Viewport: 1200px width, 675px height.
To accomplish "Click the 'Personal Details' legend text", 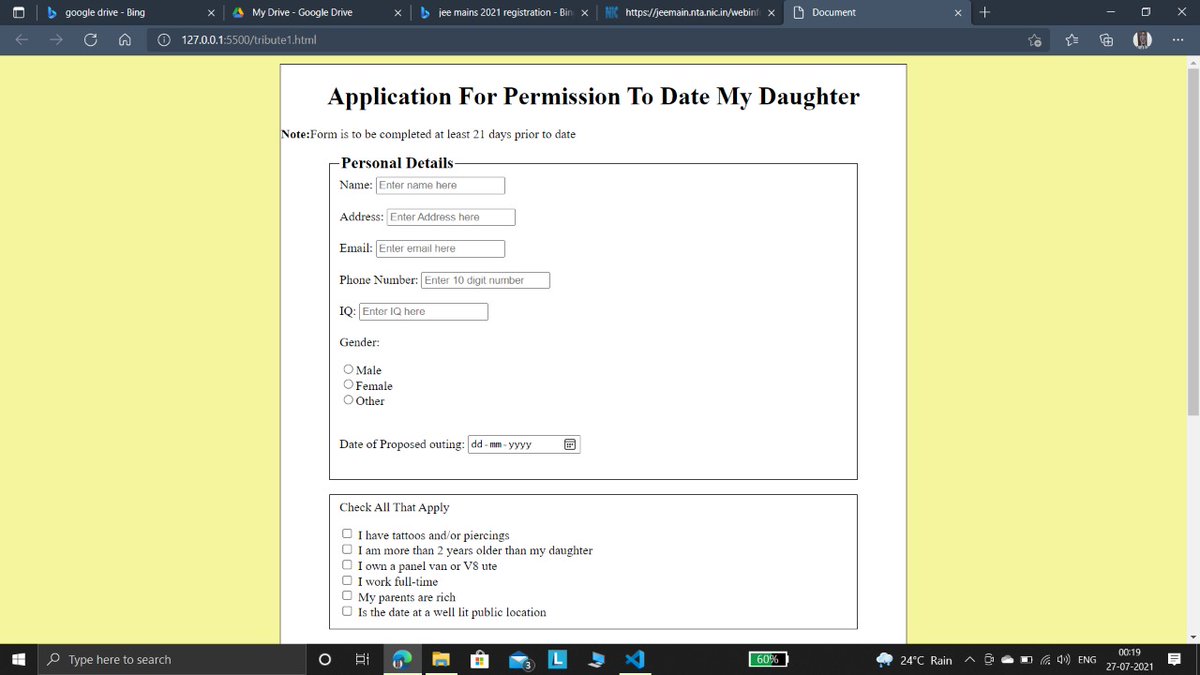I will coord(397,163).
